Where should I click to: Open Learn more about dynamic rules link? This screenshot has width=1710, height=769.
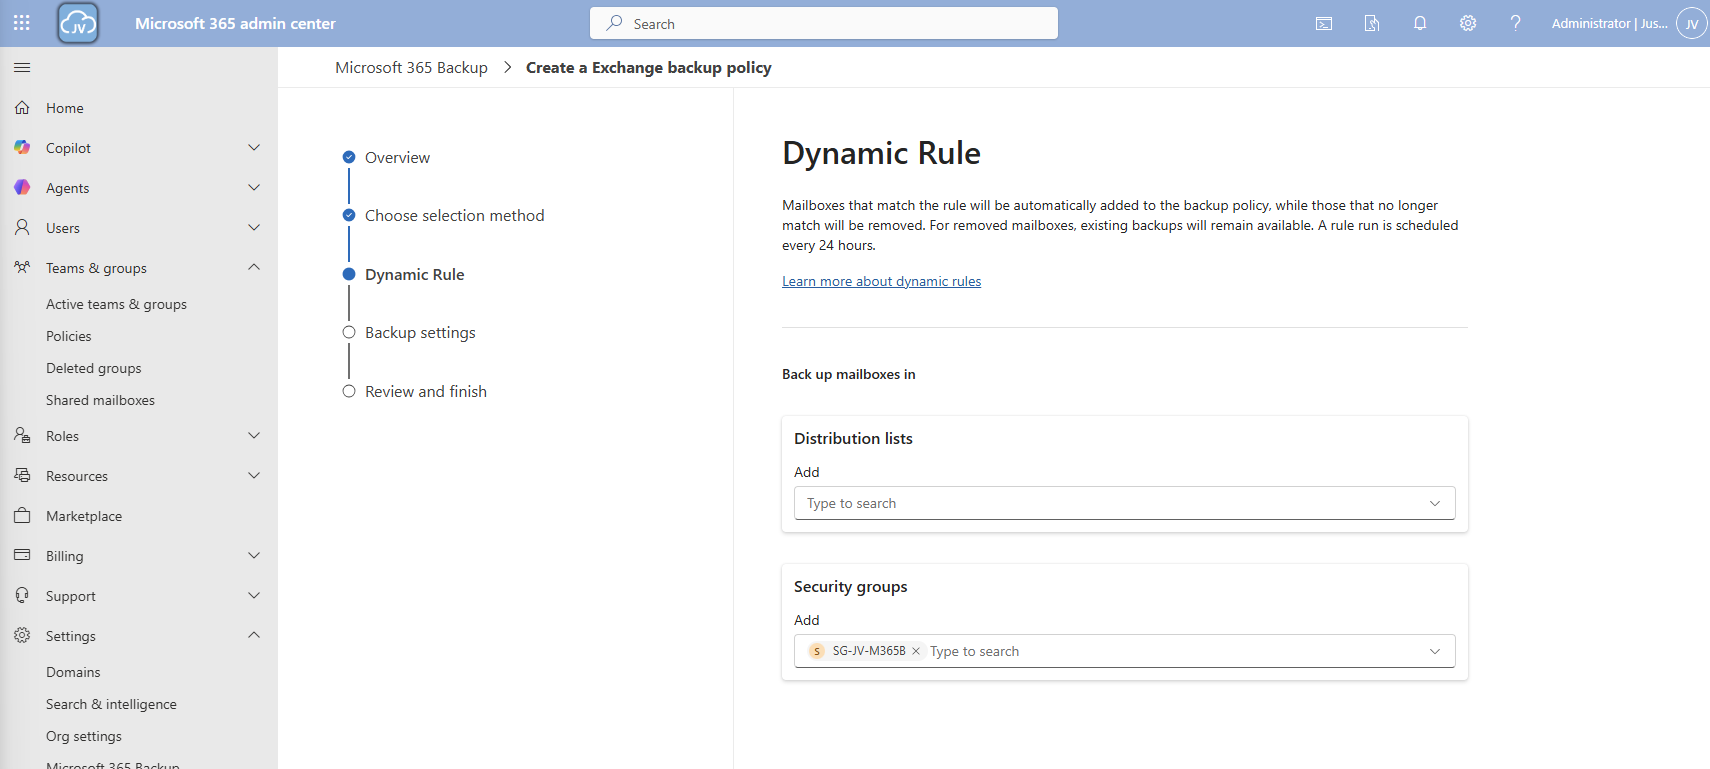coord(881,281)
